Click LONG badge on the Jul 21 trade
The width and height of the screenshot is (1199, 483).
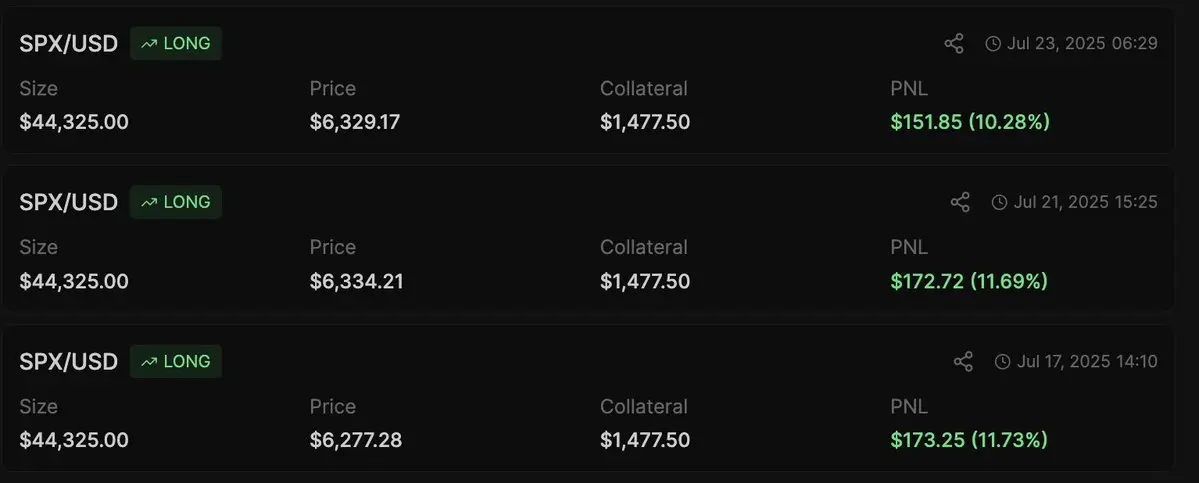coord(176,203)
